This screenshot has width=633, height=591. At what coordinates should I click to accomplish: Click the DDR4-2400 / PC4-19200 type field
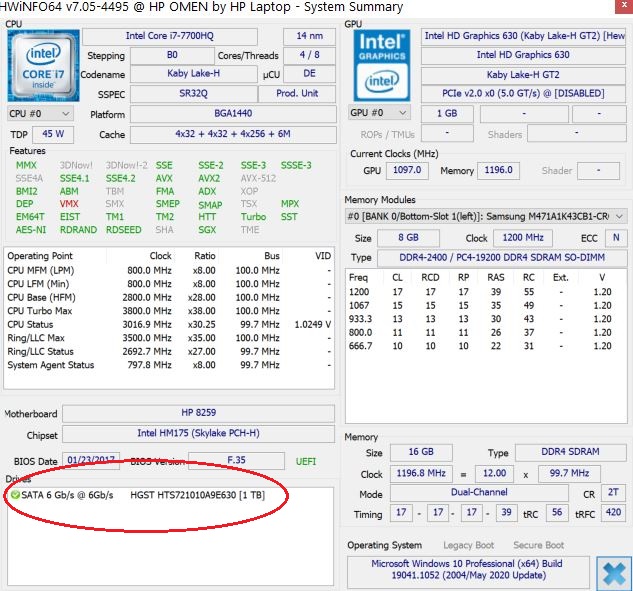click(502, 258)
